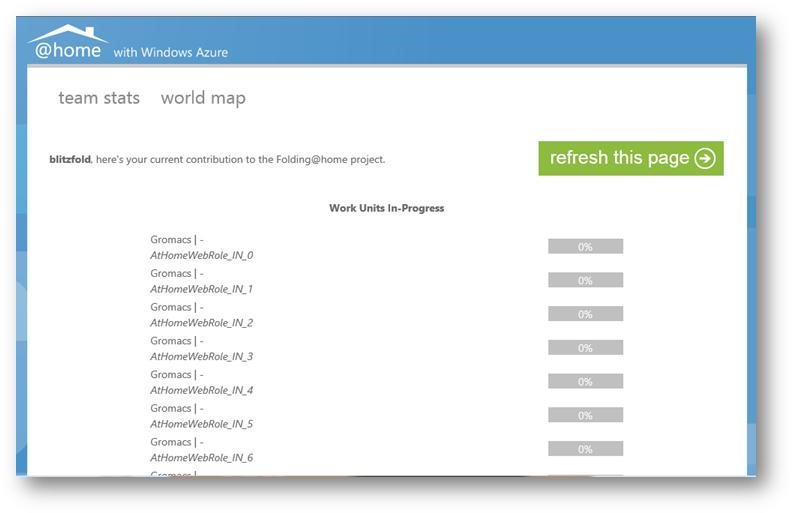This screenshot has height=513, width=792.
Task: Click 'Gromacs | -' above AtHomeWebRole_IN_0
Action: 177,240
